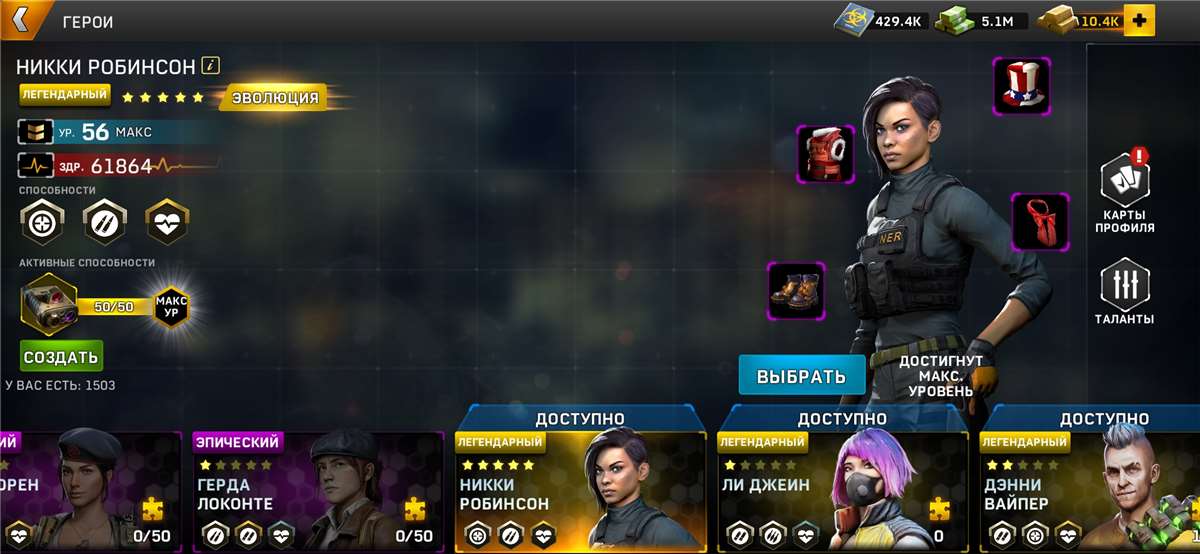
Task: Select the stars-and-stripes top hat item
Action: 1021,84
